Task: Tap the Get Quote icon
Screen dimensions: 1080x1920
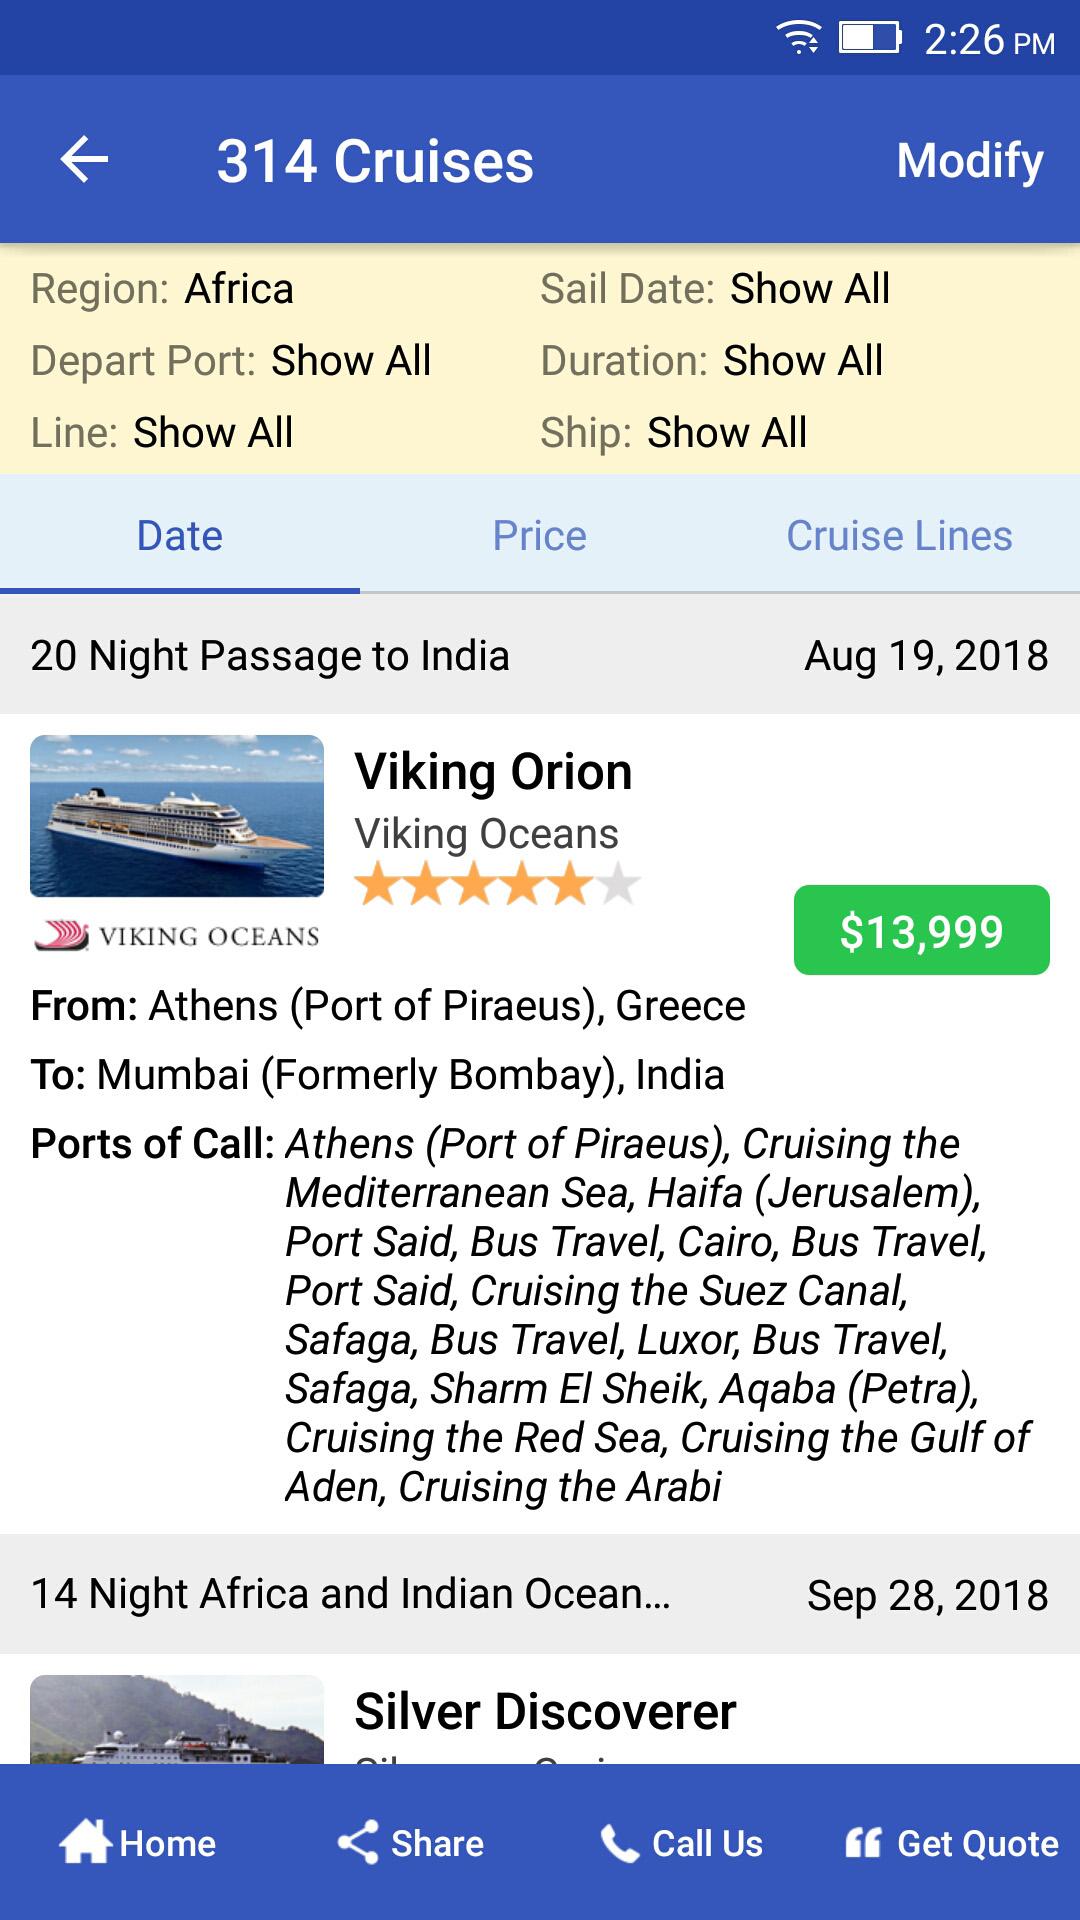Action: 863,1842
